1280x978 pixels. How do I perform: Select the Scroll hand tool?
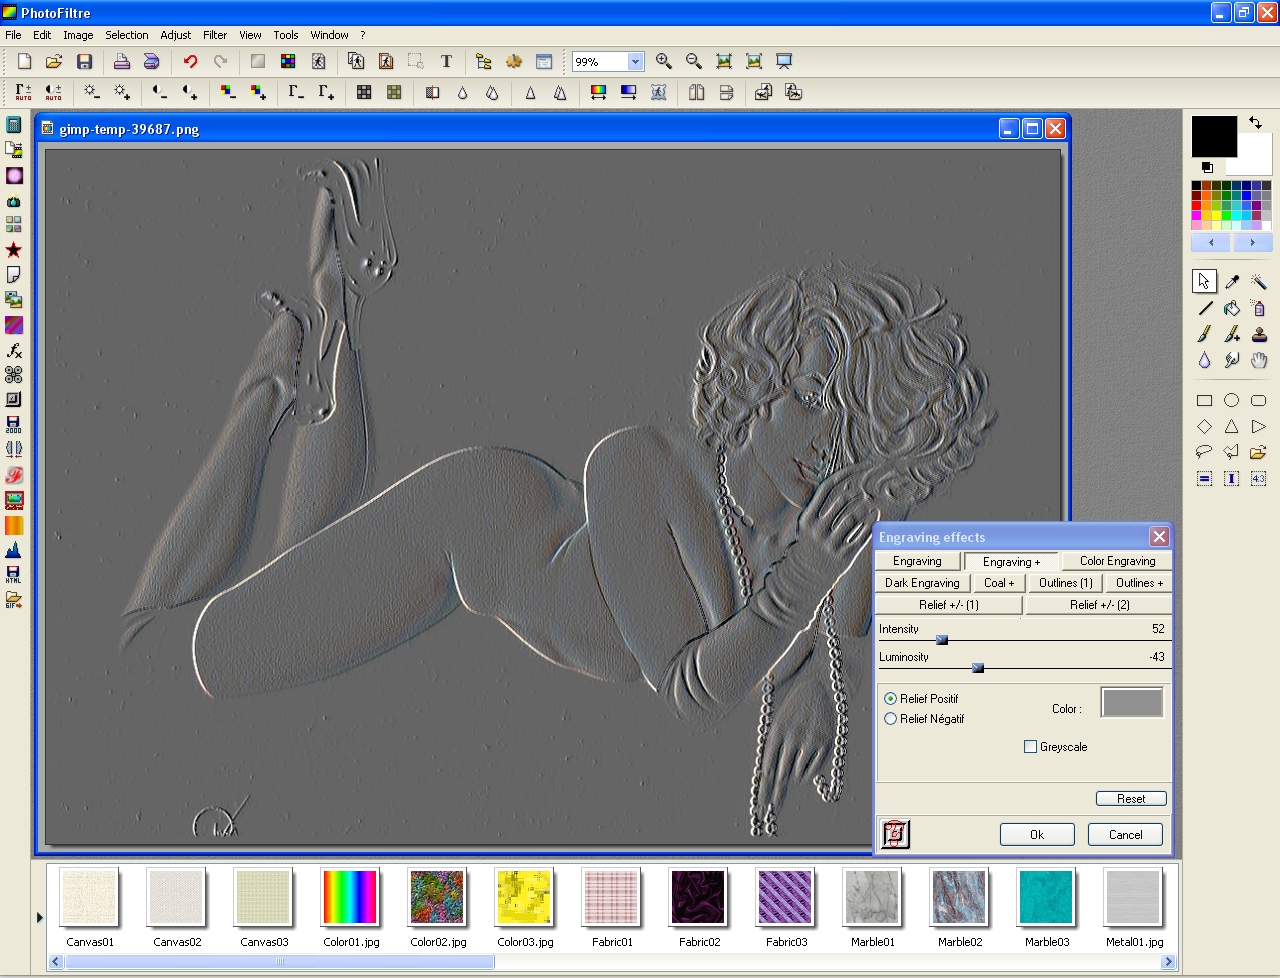click(x=1259, y=360)
